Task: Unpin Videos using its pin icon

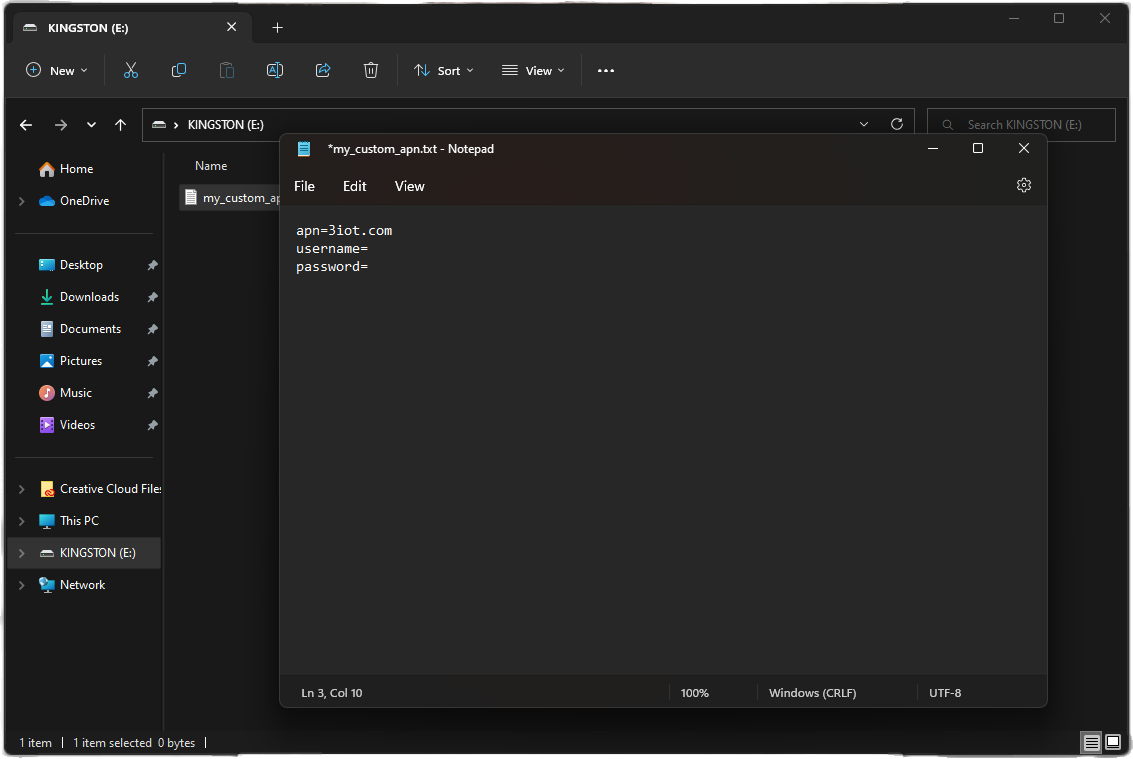Action: pyautogui.click(x=152, y=425)
